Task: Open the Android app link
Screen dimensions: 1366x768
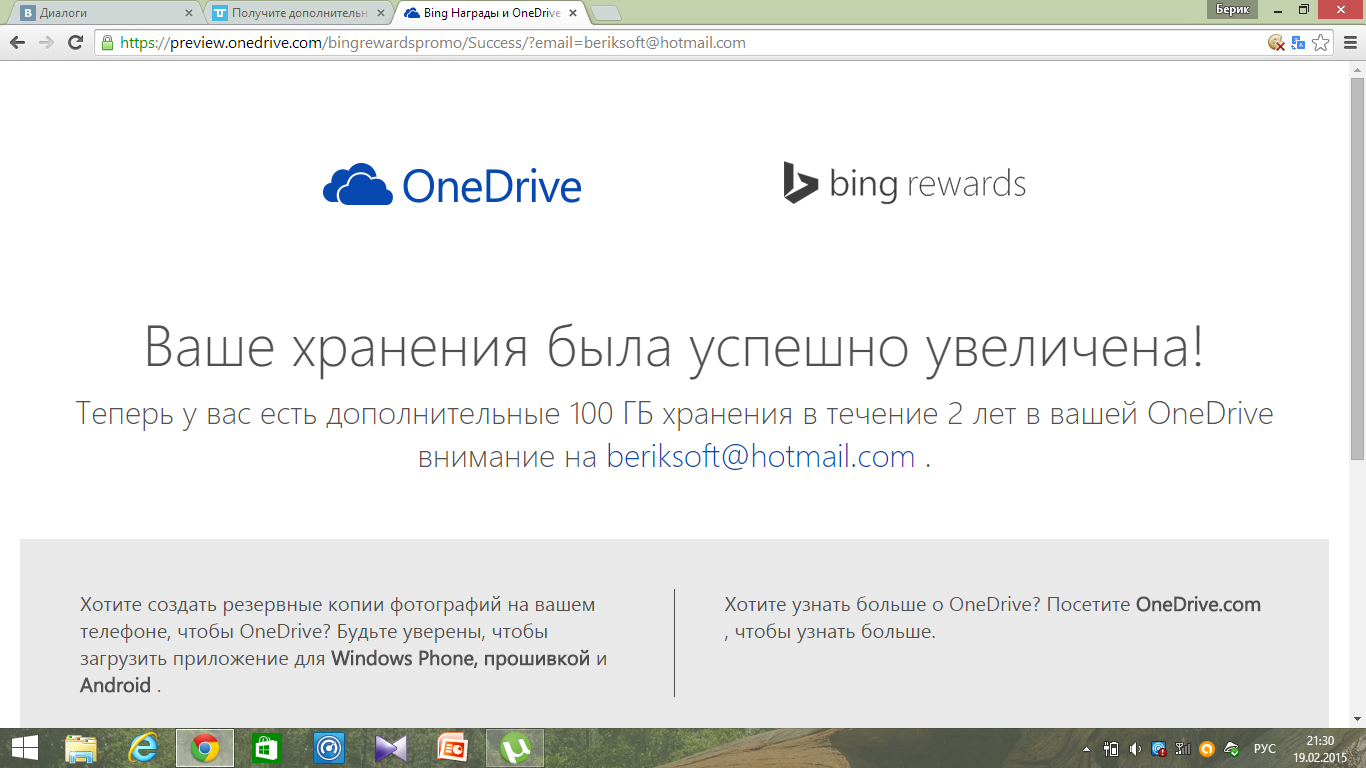Action: pyautogui.click(x=115, y=685)
